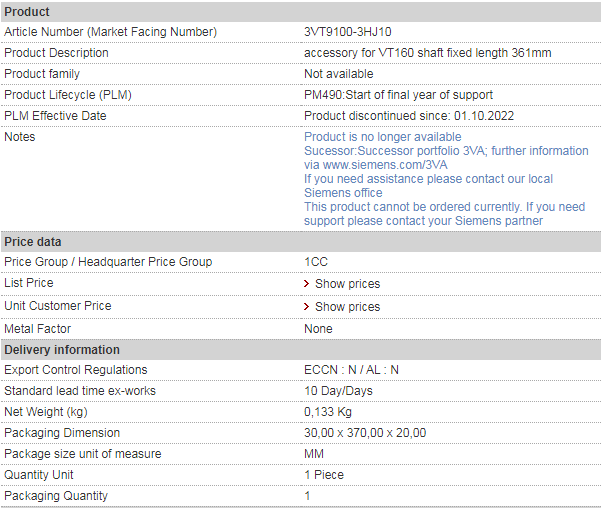Click the 'Article Number (Market Facing Number)' label
The height and width of the screenshot is (508, 603).
coord(110,32)
